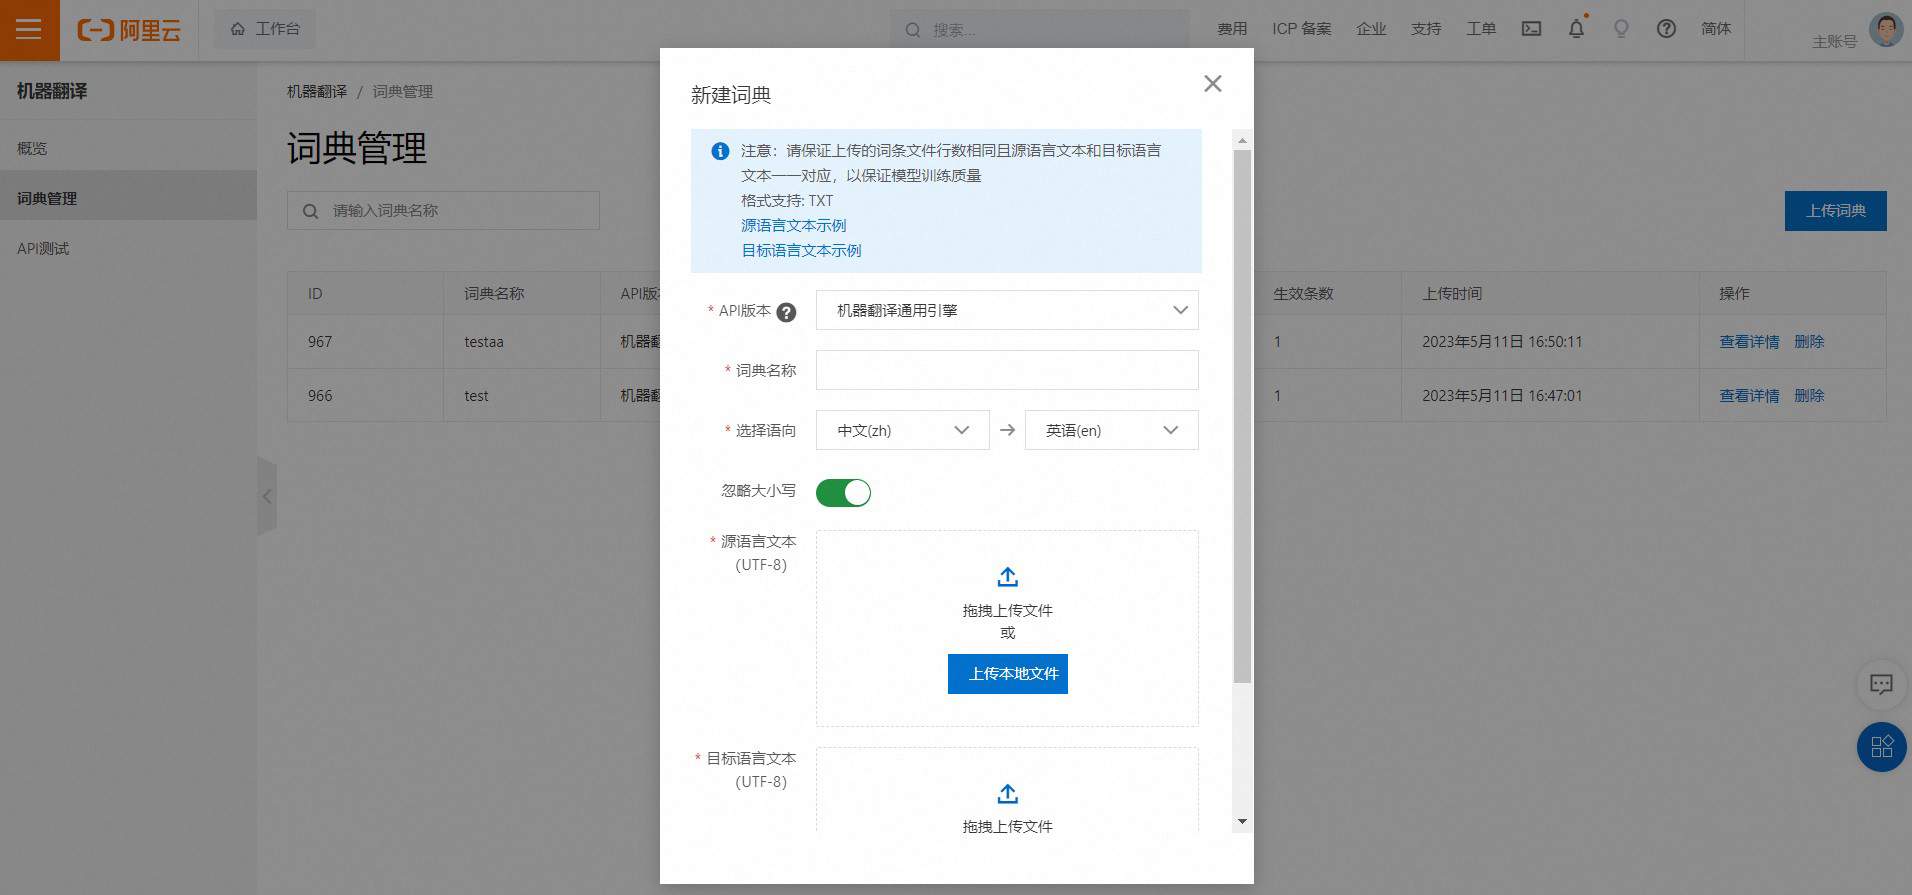This screenshot has width=1912, height=895.
Task: Expand the API版本 dropdown
Action: click(1007, 310)
